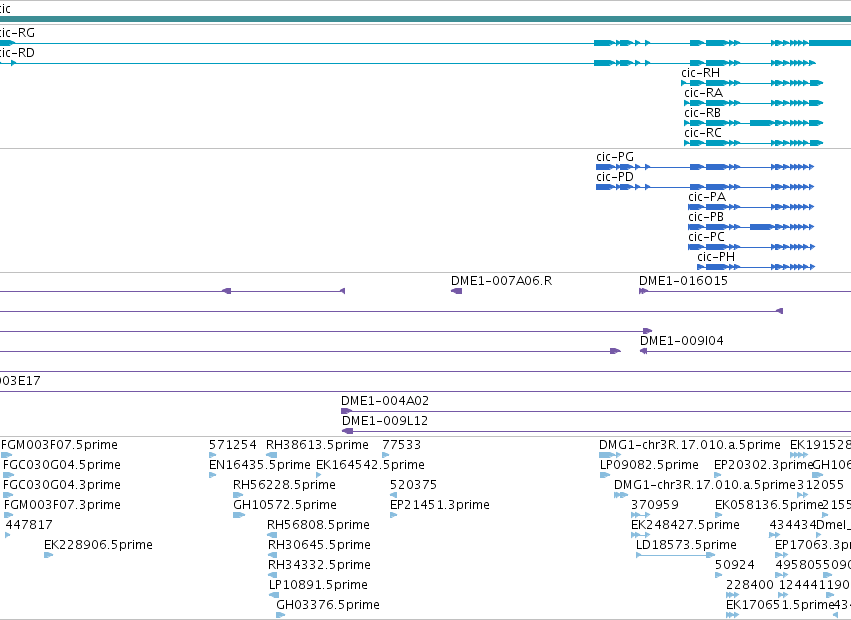Image resolution: width=851 pixels, height=620 pixels.
Task: Click the EK058136.5prime label
Action: 770,505
